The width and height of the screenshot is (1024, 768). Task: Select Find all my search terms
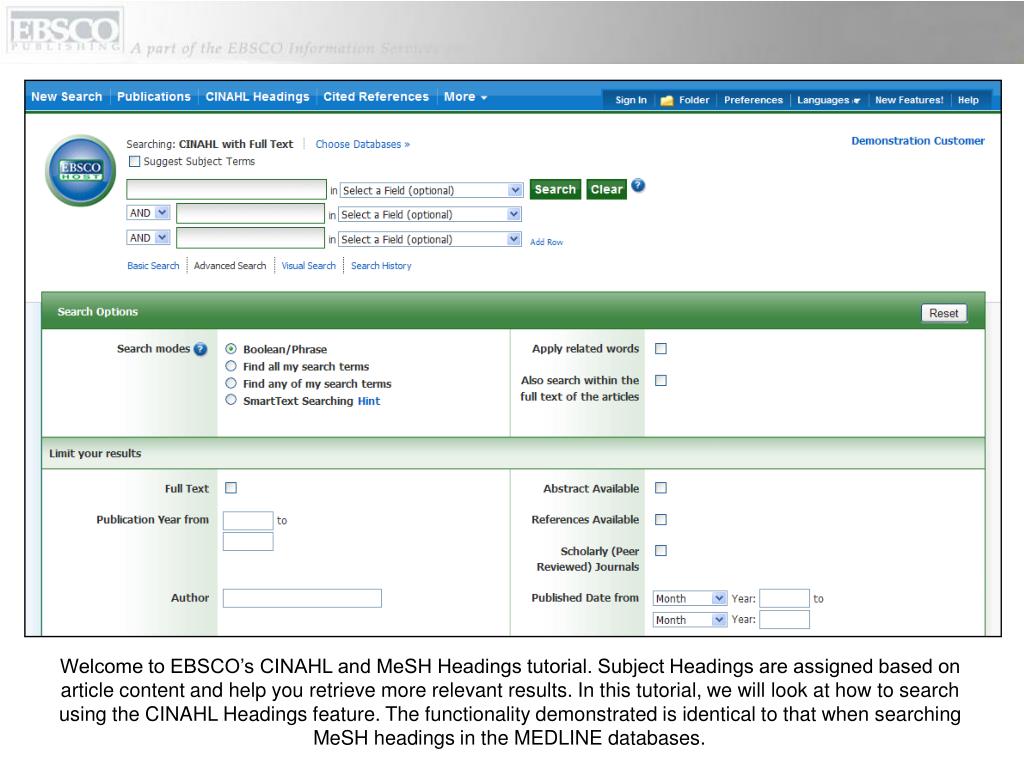tap(231, 366)
